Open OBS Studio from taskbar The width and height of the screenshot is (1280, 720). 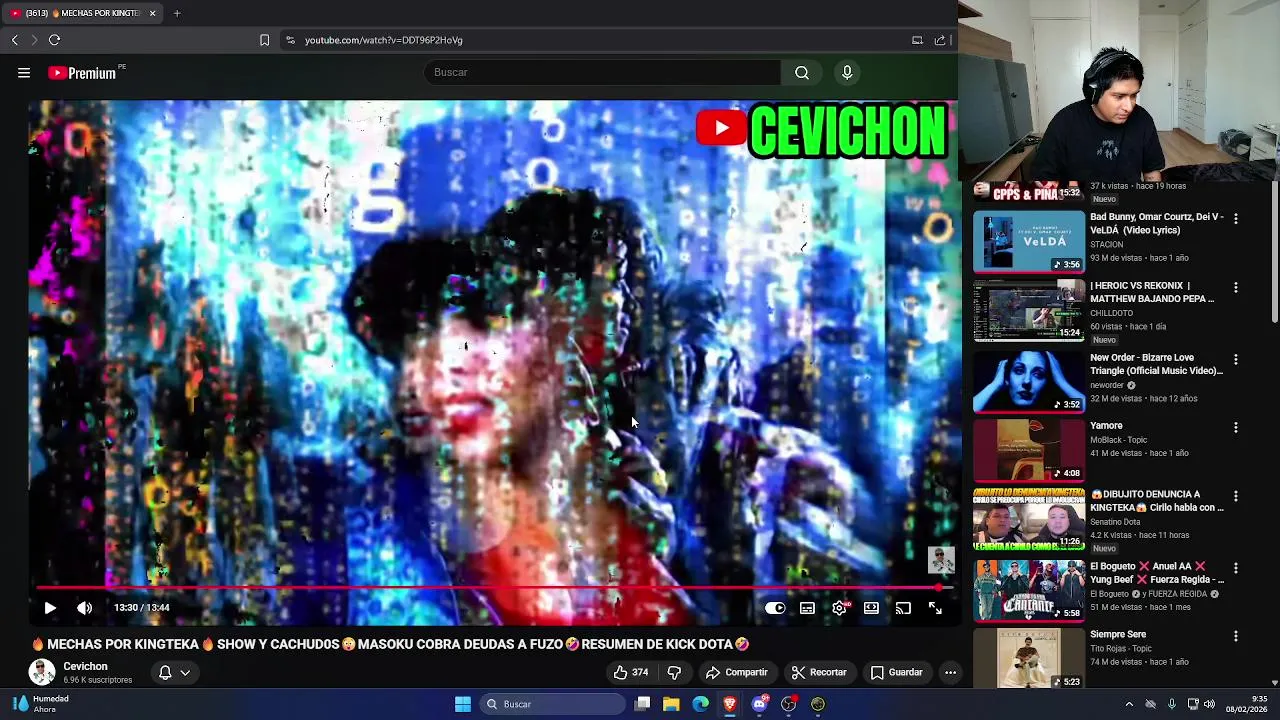(x=818, y=704)
